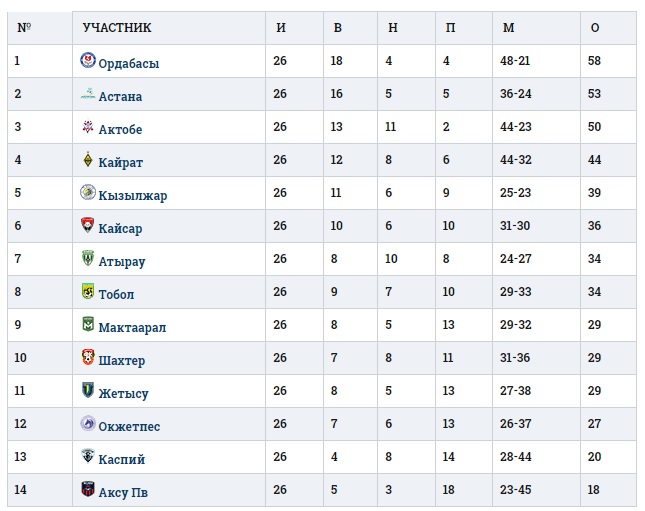Click the Кайсар club logo icon

[x=88, y=226]
